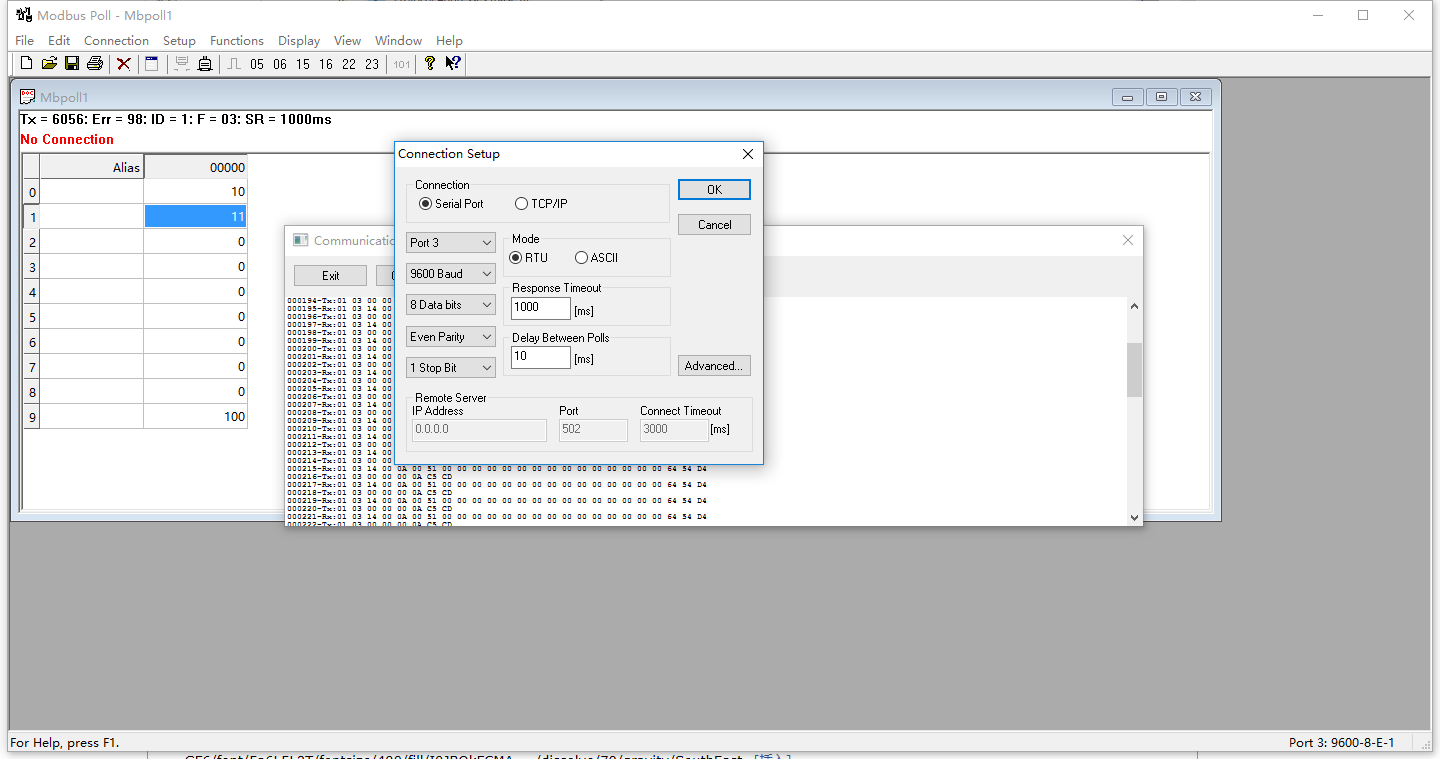Open the Even Parity dropdown

(451, 337)
